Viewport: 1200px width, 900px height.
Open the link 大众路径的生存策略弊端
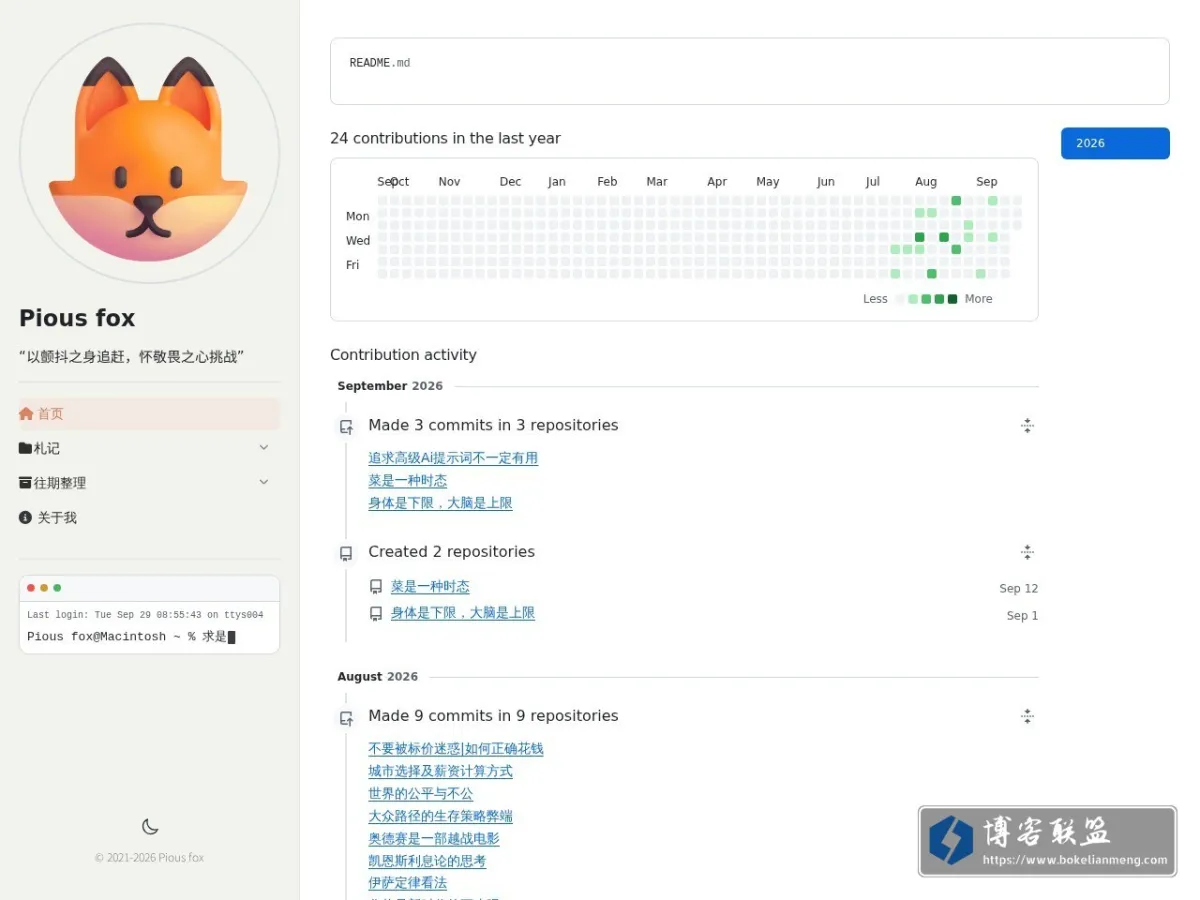tap(440, 816)
